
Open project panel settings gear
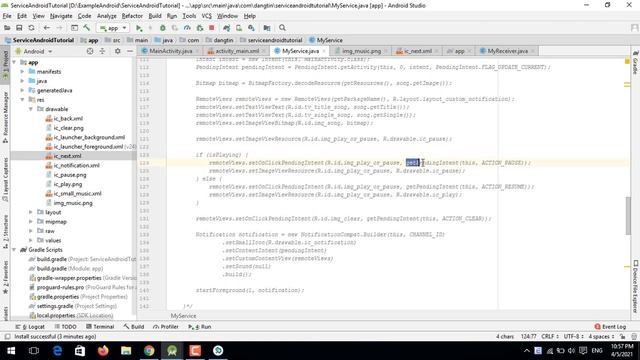pos(118,51)
